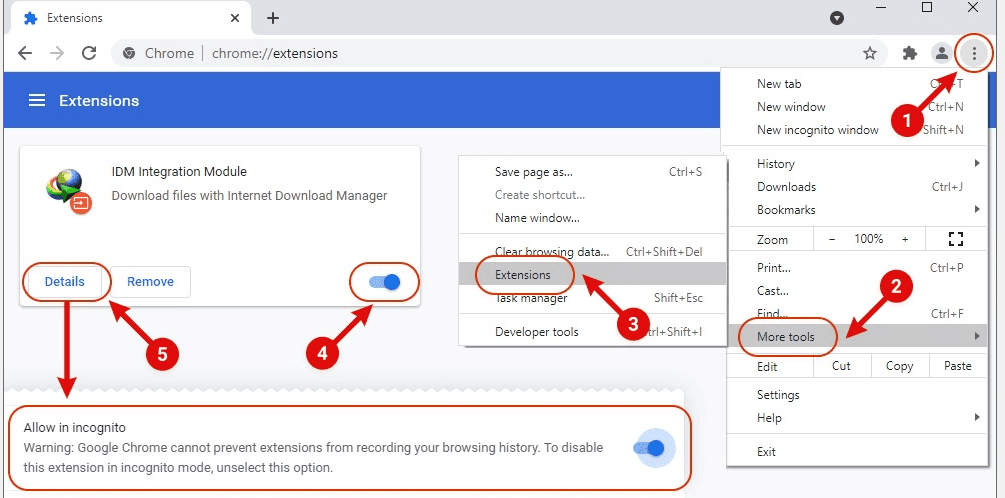Click the 100% zoom value
1005x498 pixels.
868,239
